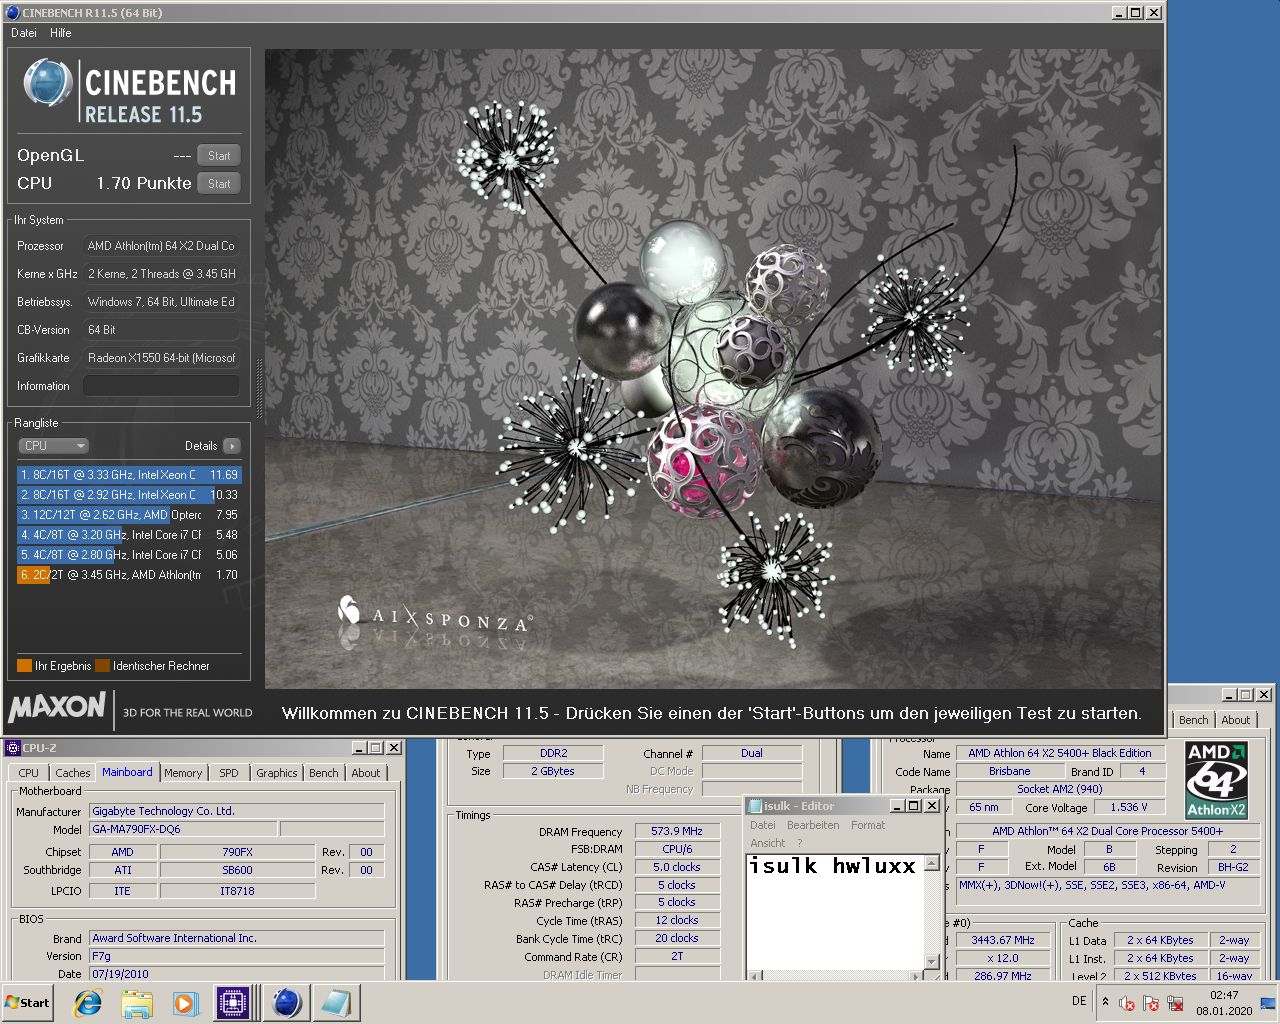Click the rendered Aixsponza scene image
Viewport: 1280px width, 1024px height.
click(714, 369)
